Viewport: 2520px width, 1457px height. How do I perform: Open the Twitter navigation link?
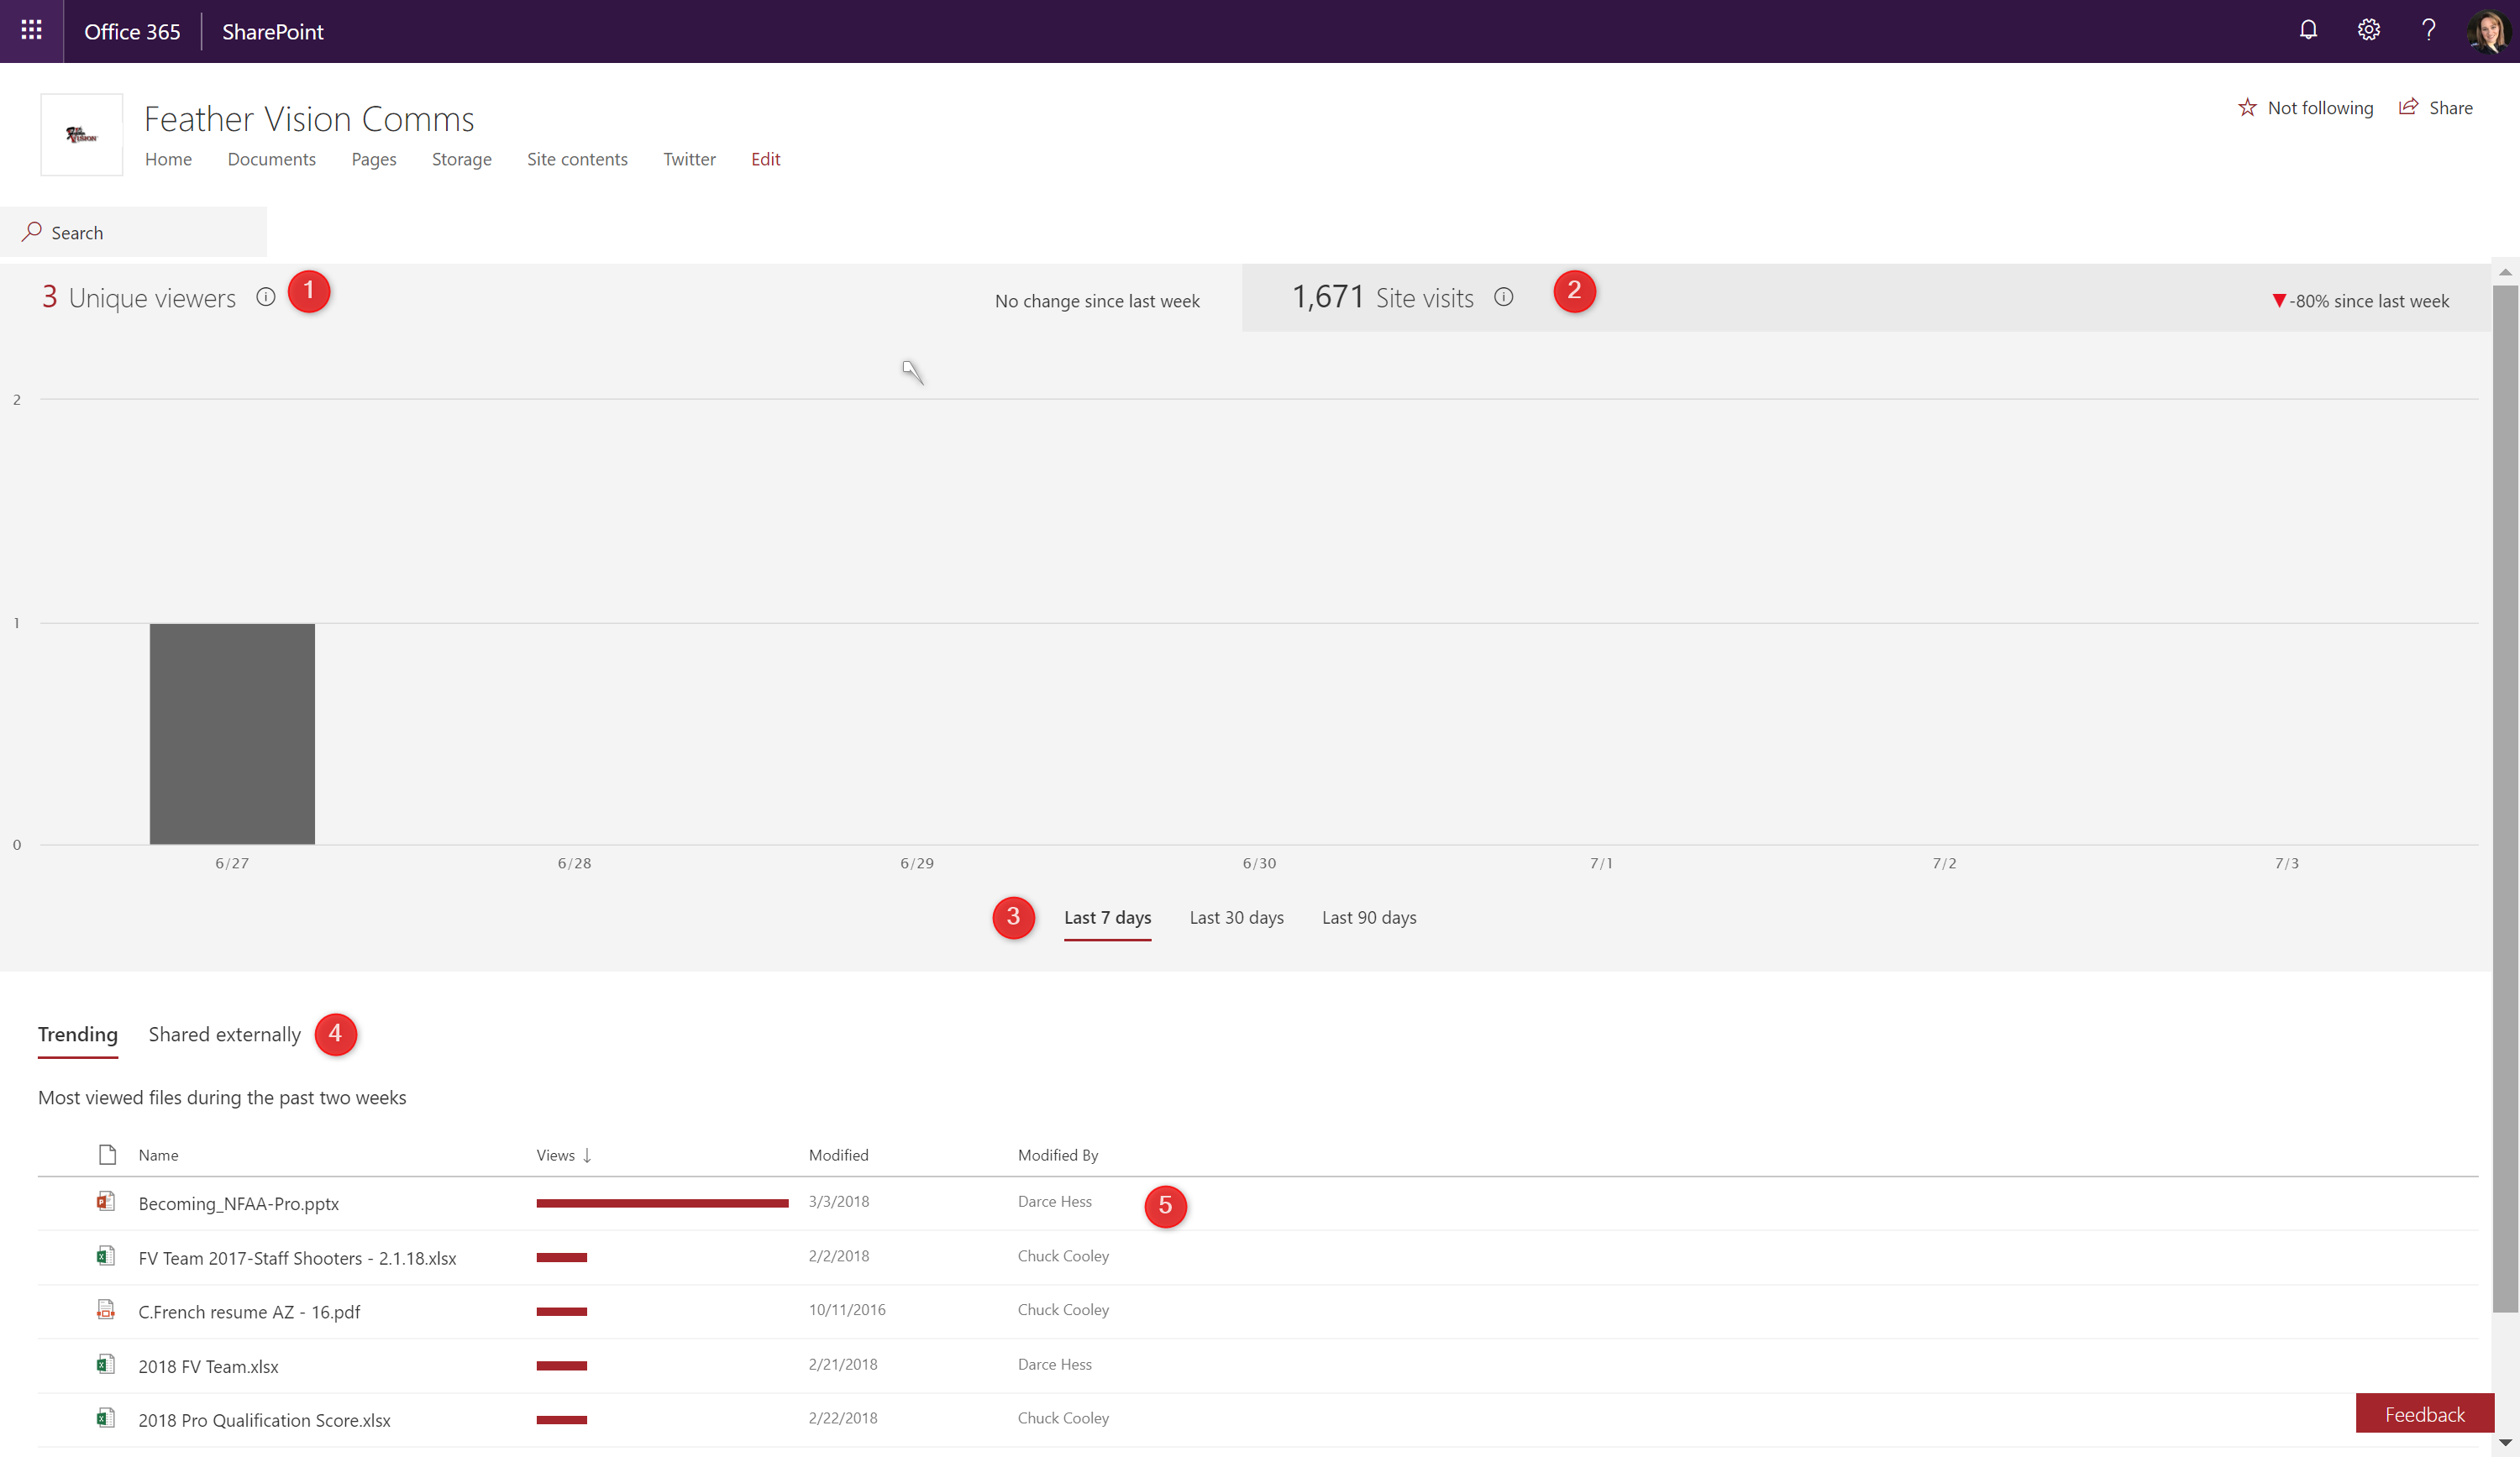click(689, 159)
